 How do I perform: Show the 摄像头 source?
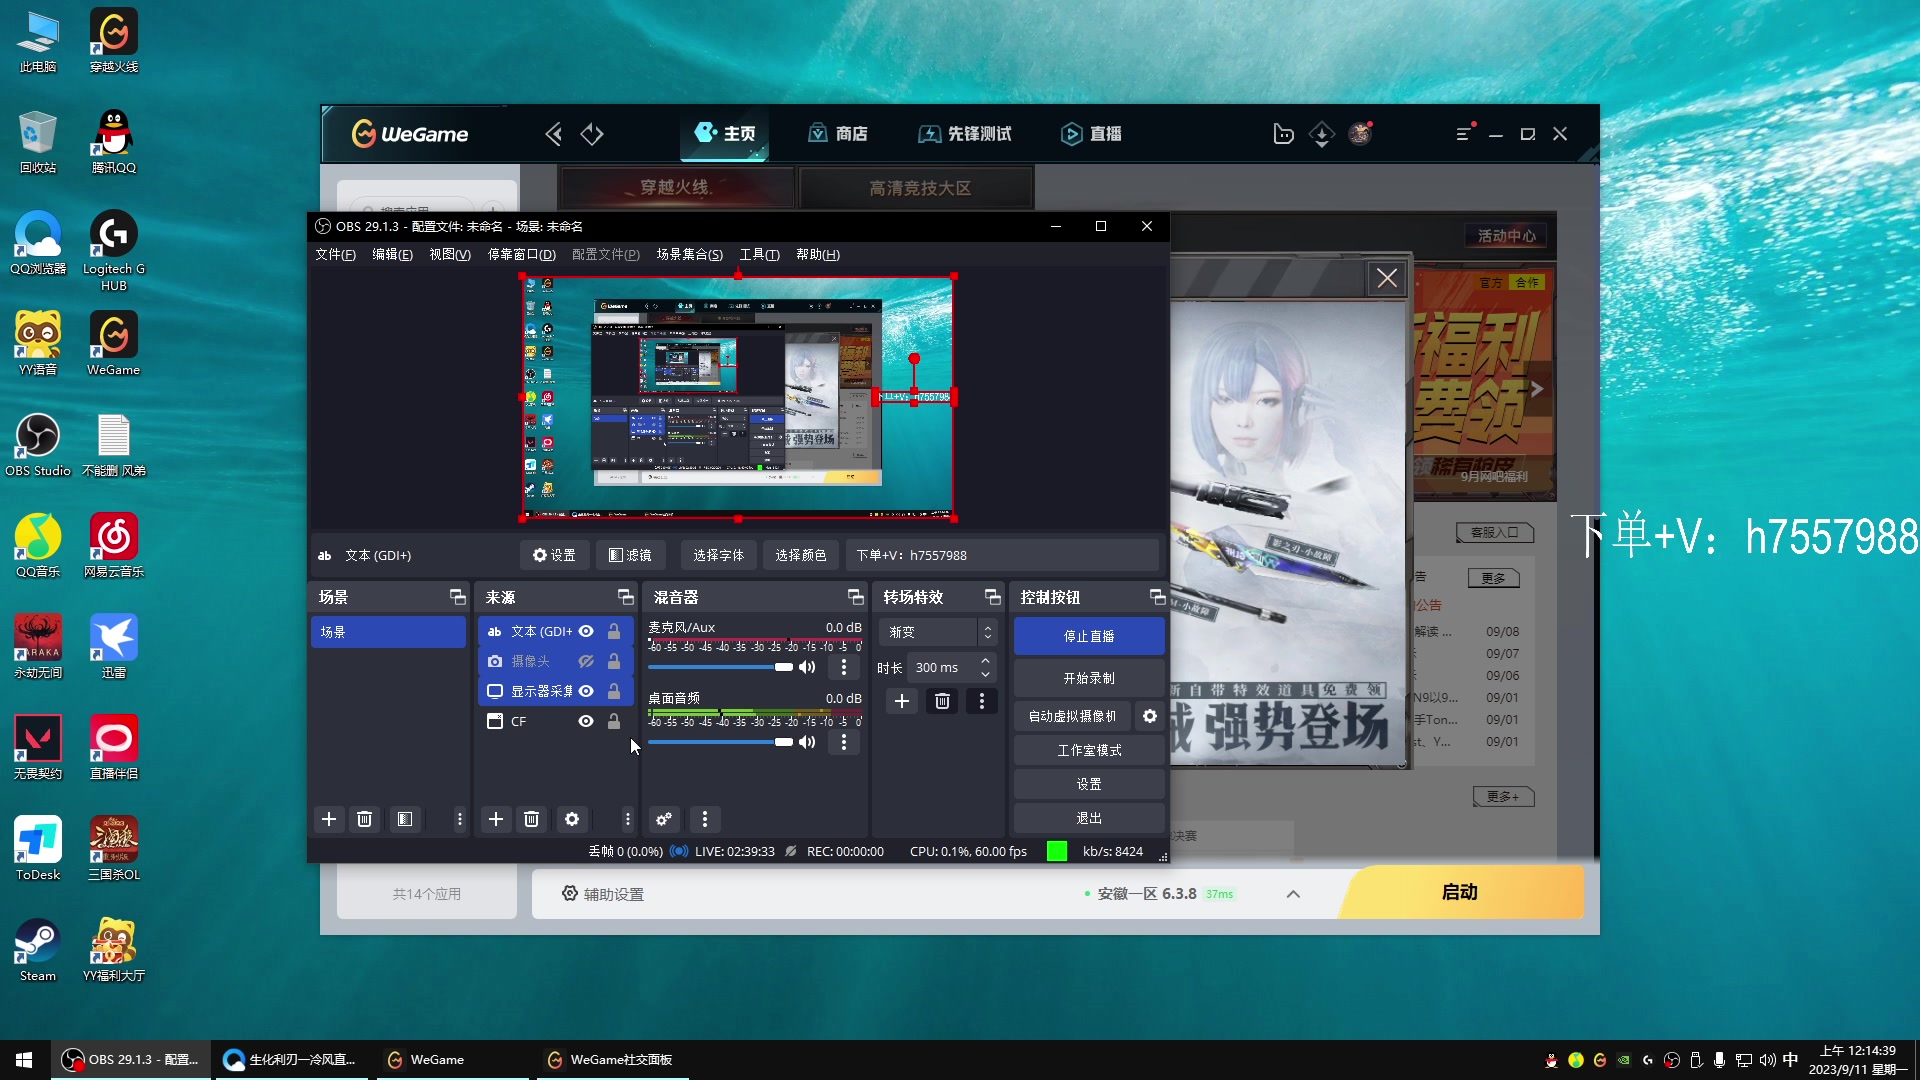(586, 661)
